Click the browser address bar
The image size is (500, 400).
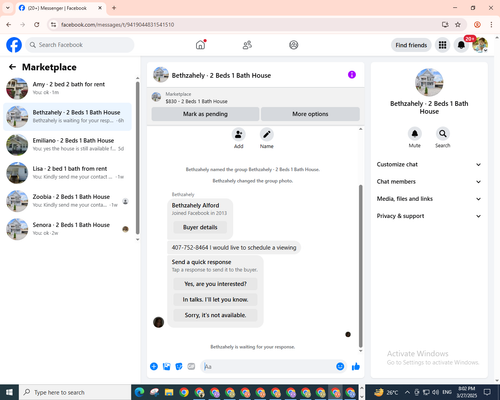tap(247, 25)
